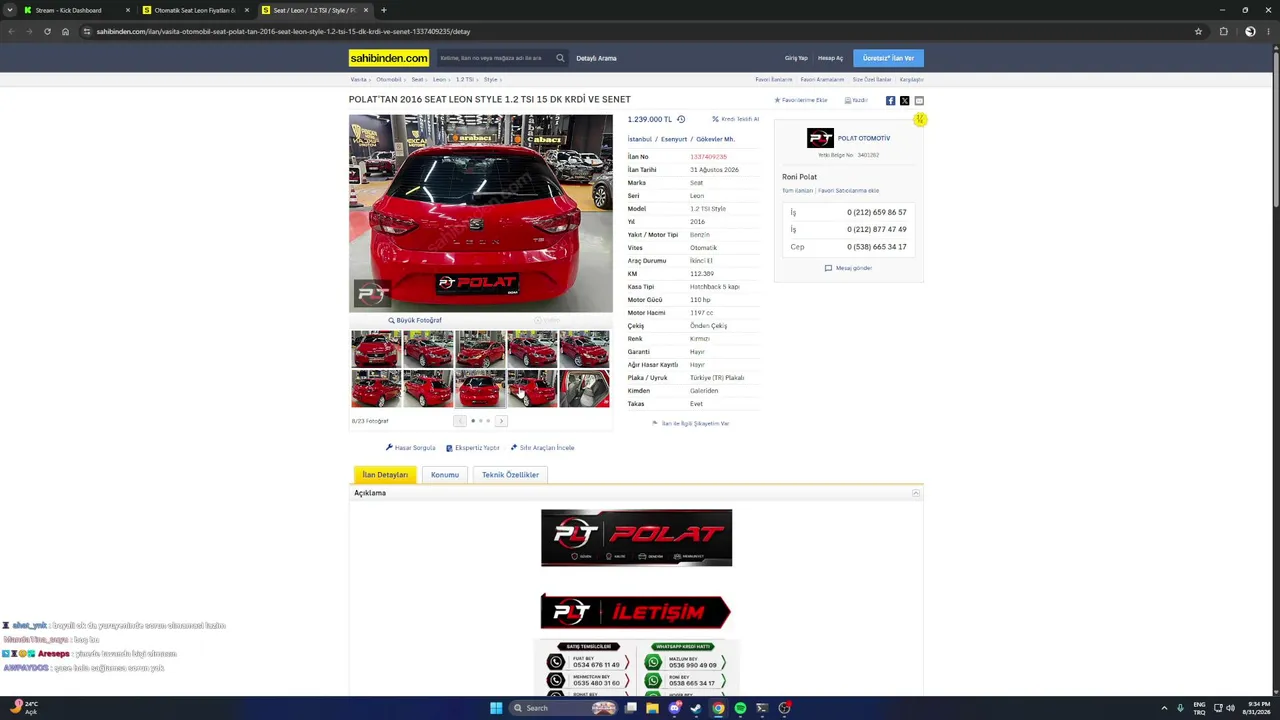The width and height of the screenshot is (1280, 720).
Task: Show next photo thumbnails page
Action: pos(501,421)
